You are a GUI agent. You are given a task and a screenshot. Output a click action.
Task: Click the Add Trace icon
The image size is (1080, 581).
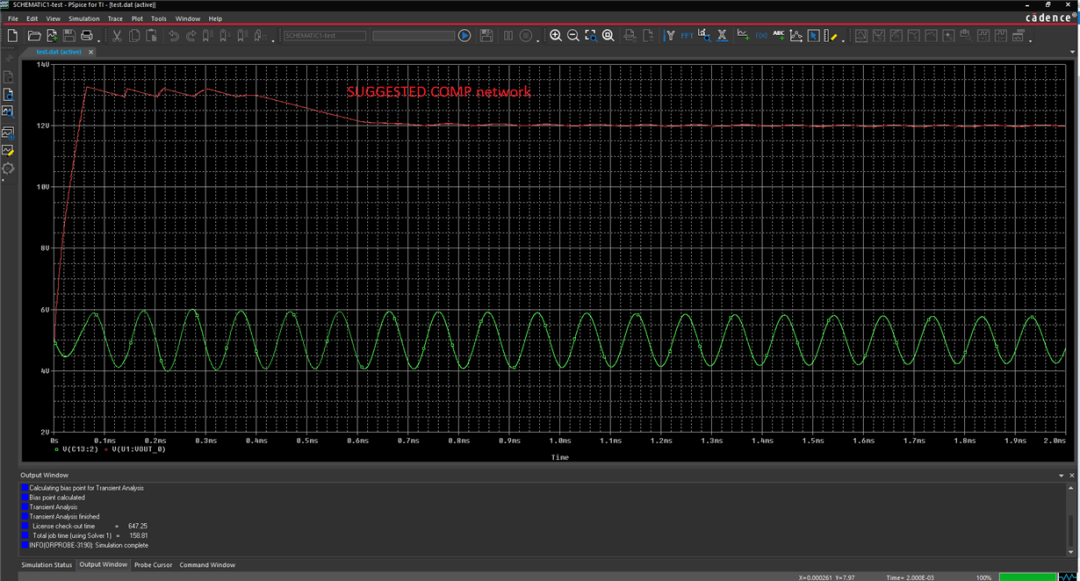742,35
